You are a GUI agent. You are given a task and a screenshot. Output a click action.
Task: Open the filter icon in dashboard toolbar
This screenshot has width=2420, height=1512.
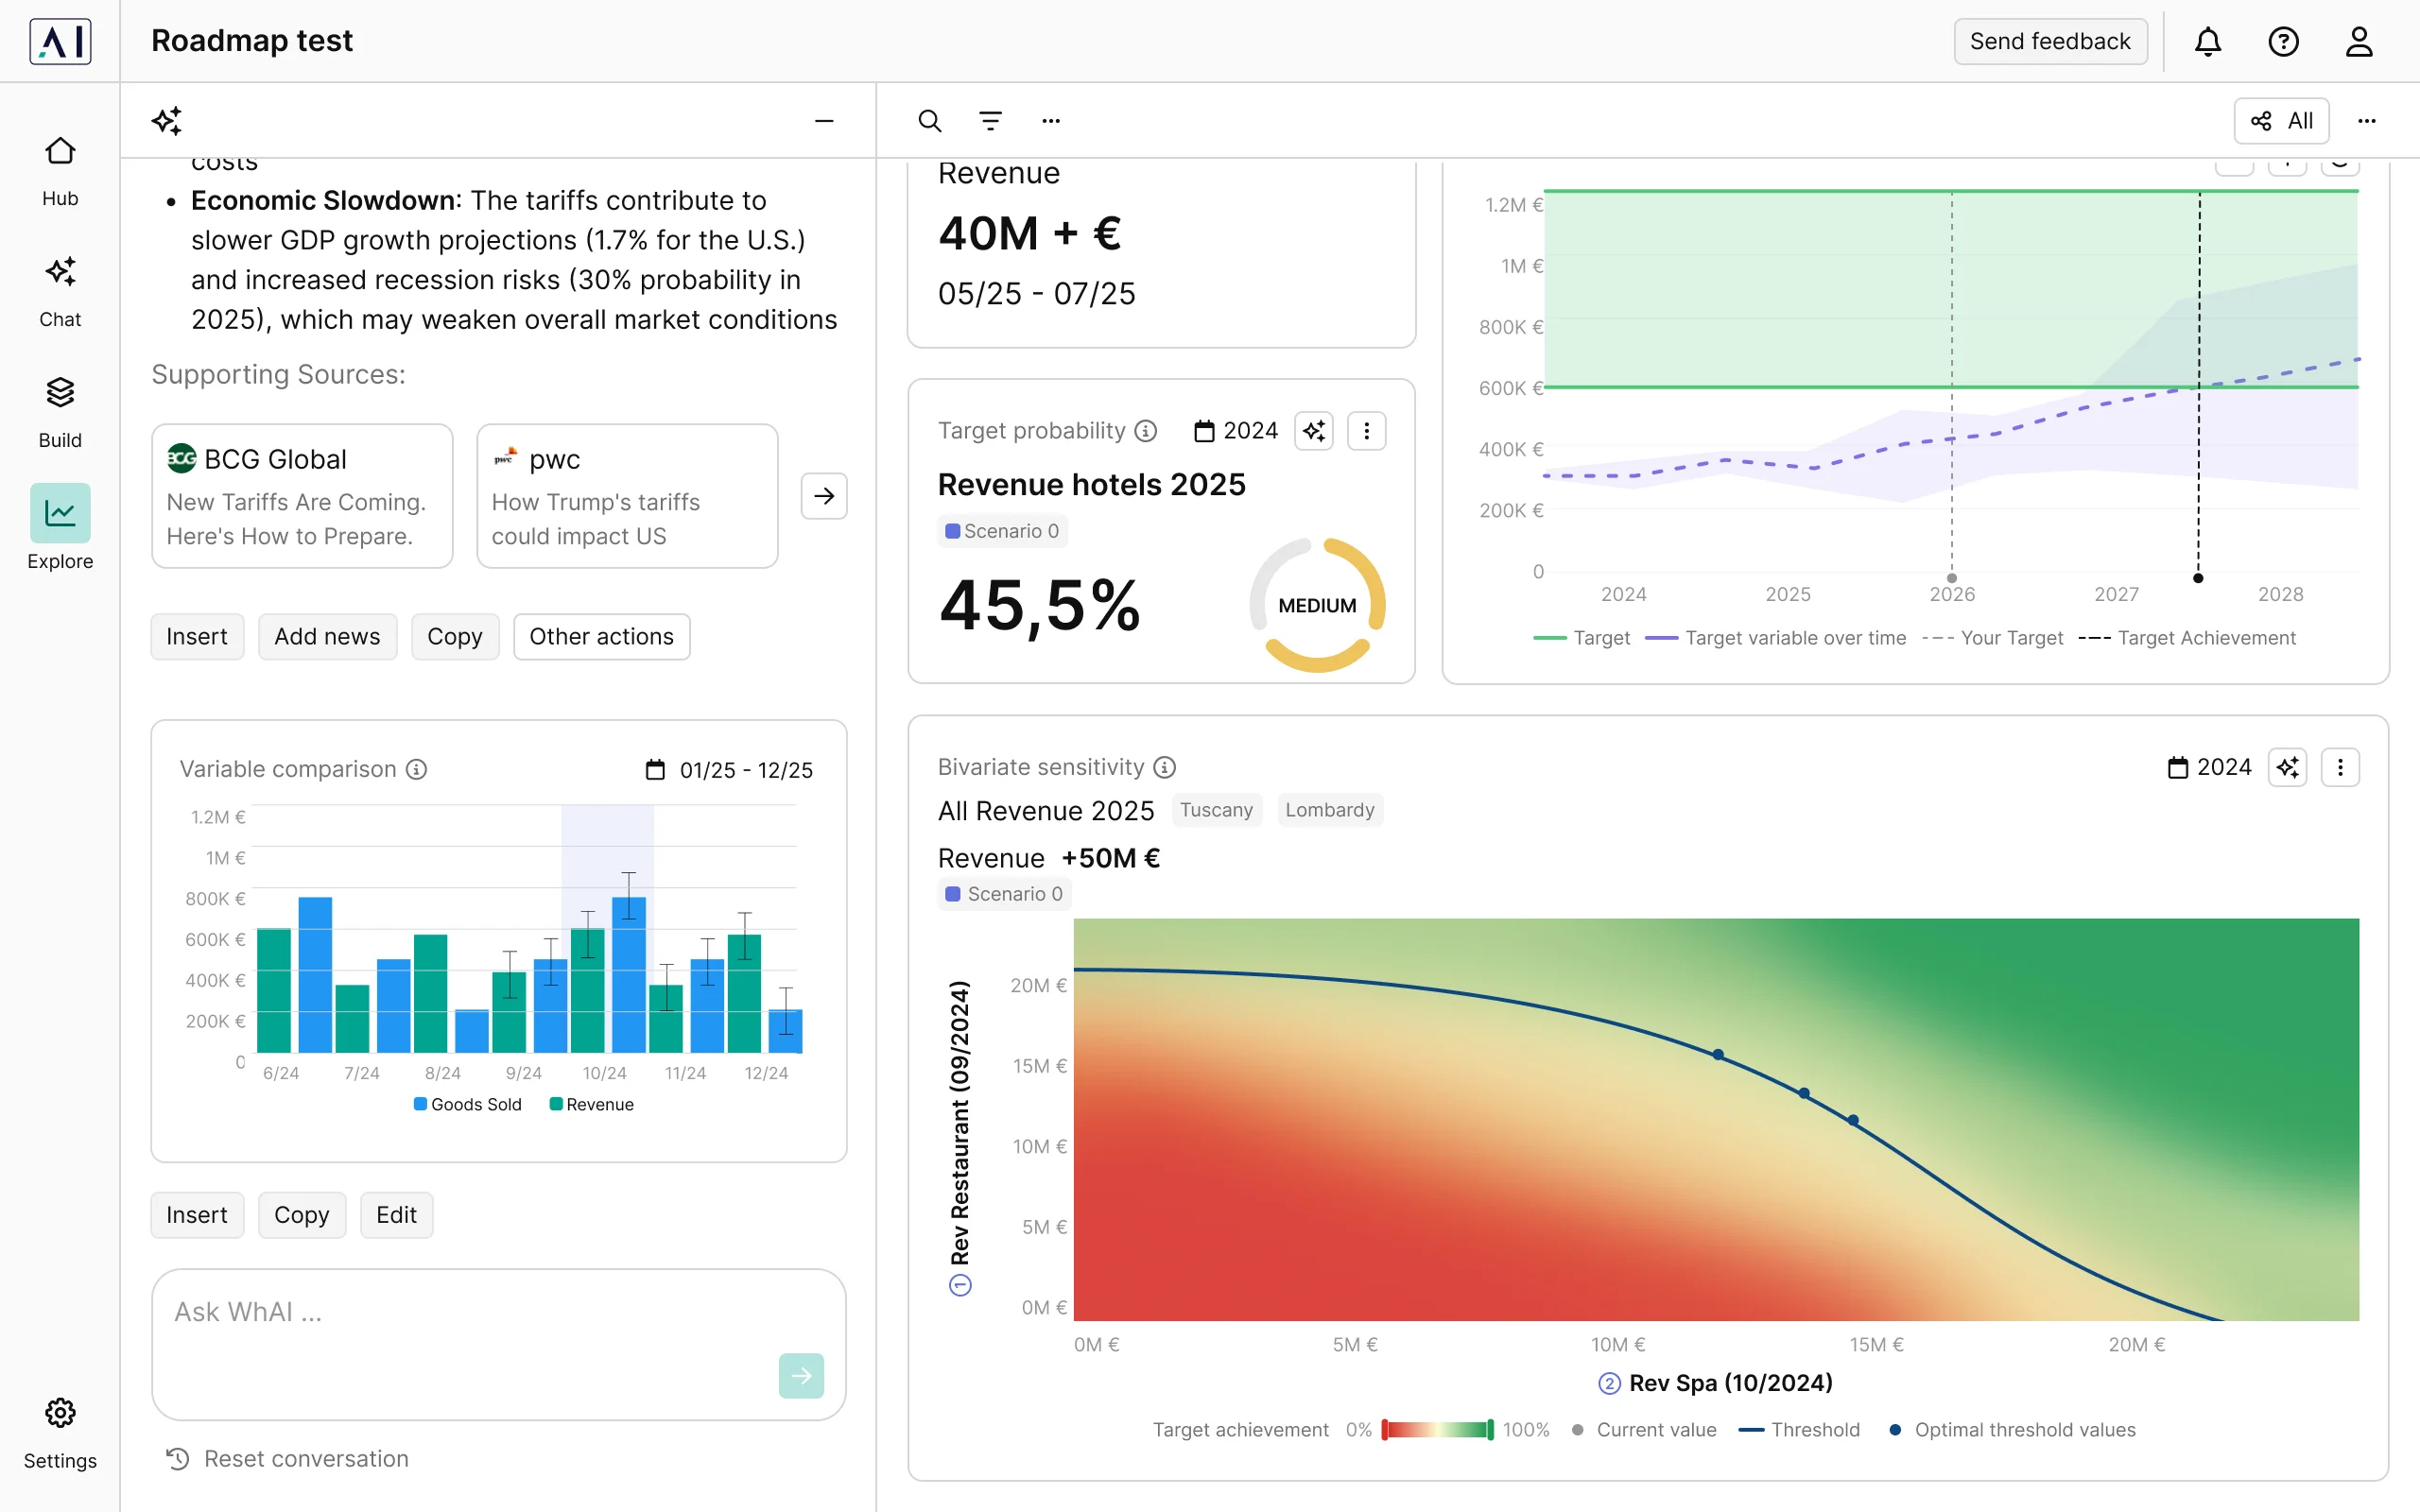tap(990, 121)
